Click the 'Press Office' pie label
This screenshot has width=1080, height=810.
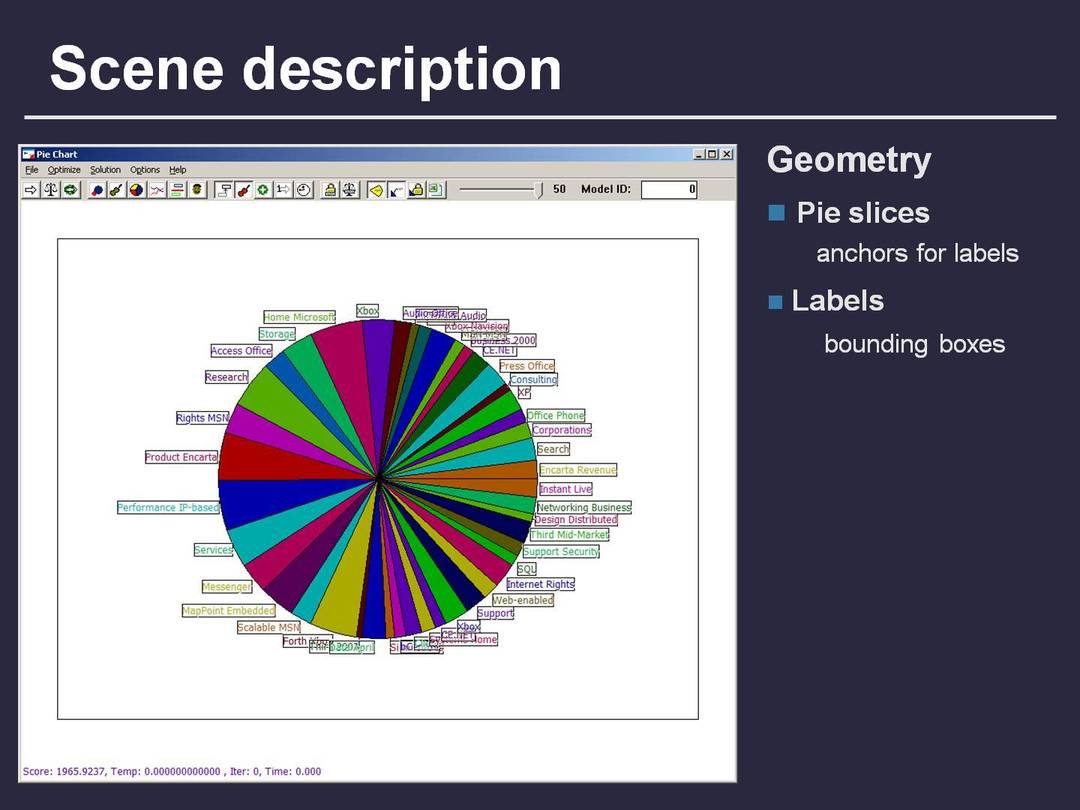(x=527, y=366)
